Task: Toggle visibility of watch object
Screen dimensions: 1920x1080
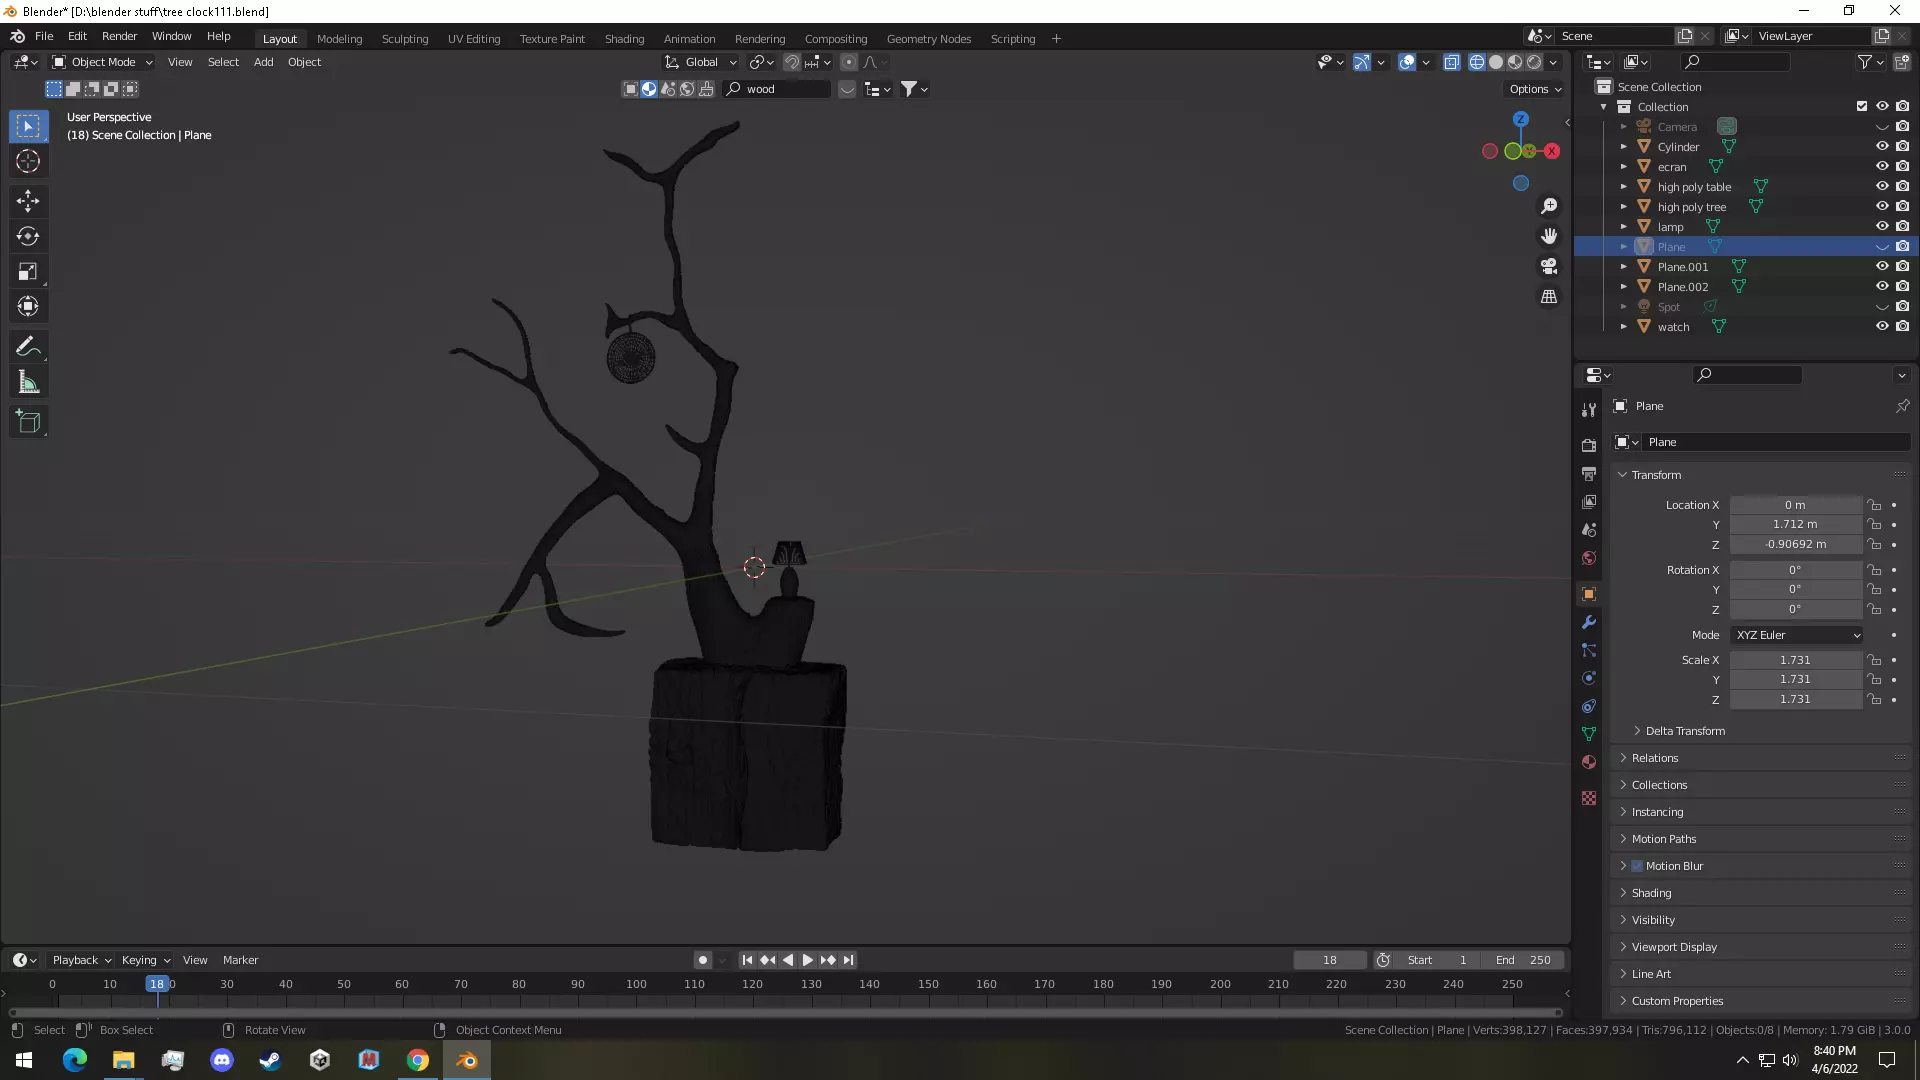Action: (x=1881, y=326)
